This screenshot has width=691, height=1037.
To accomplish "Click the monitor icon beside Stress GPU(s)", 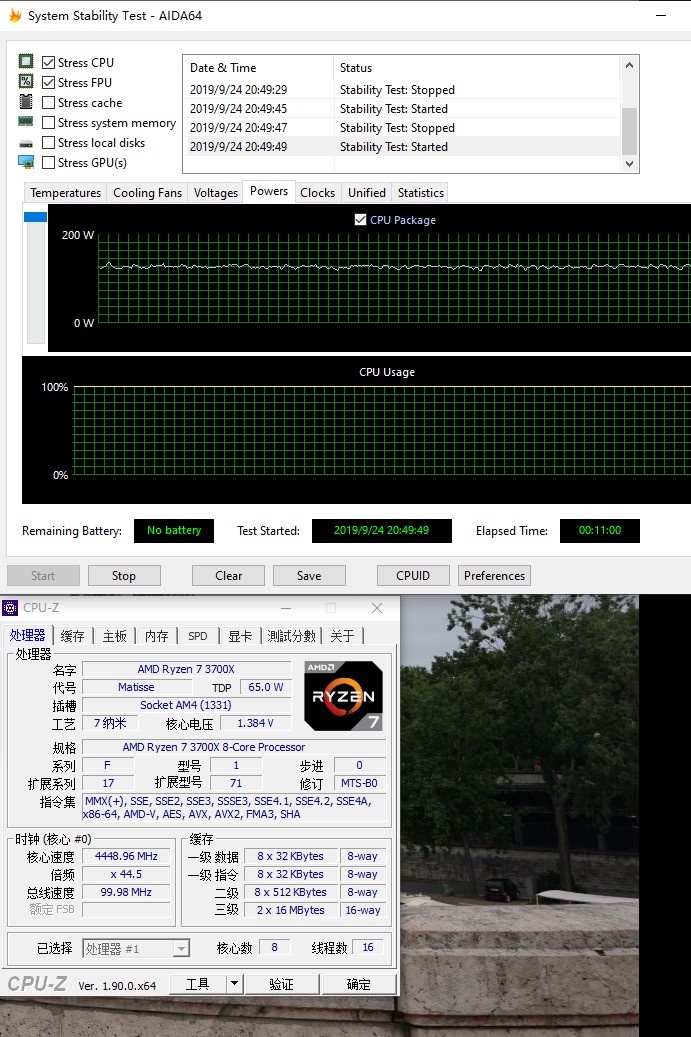I will pyautogui.click(x=26, y=162).
